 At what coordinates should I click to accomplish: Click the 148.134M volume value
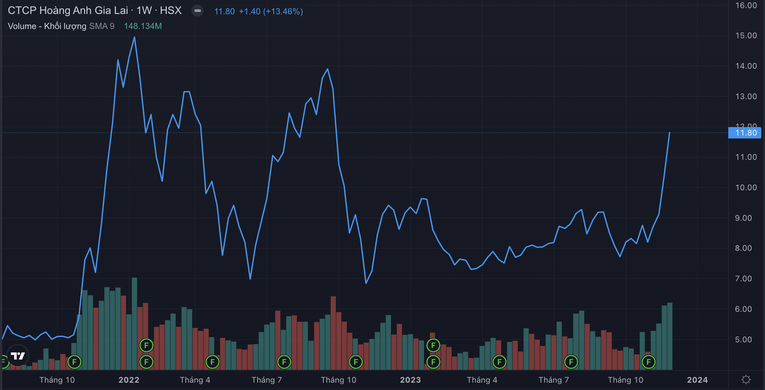143,26
